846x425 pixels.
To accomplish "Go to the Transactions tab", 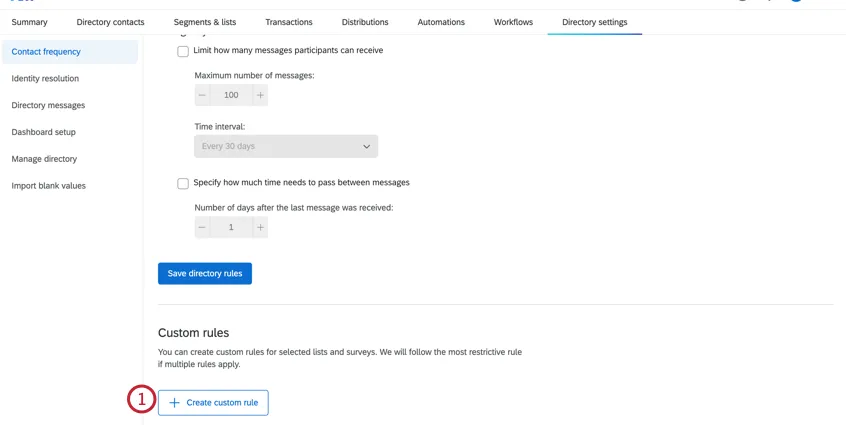I will click(x=289, y=22).
